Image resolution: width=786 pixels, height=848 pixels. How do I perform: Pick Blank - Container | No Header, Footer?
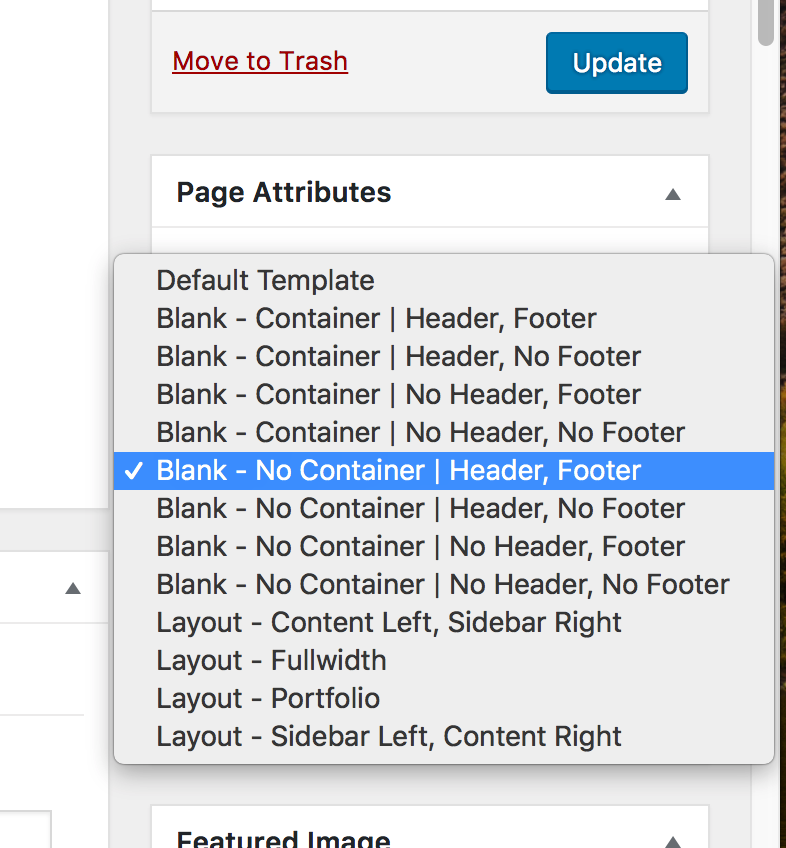[x=398, y=395]
